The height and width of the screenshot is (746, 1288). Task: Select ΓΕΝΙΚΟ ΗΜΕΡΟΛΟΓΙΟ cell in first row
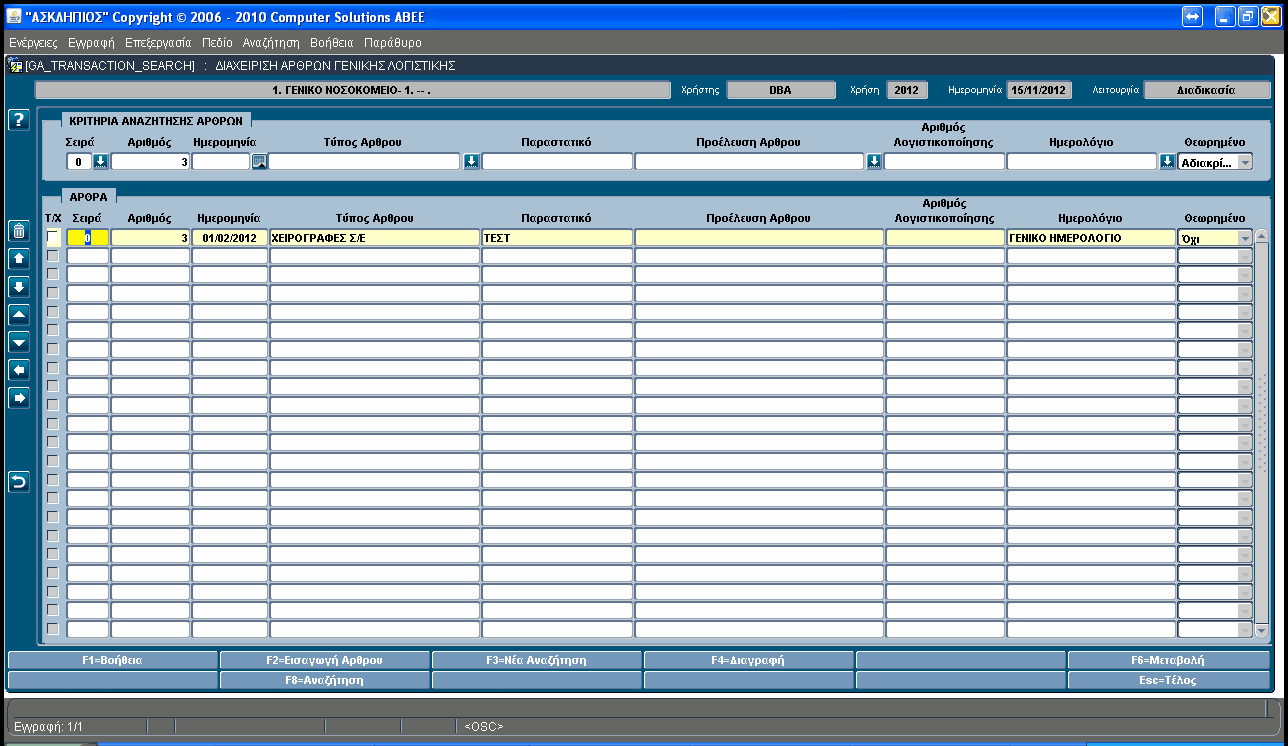coord(1091,238)
